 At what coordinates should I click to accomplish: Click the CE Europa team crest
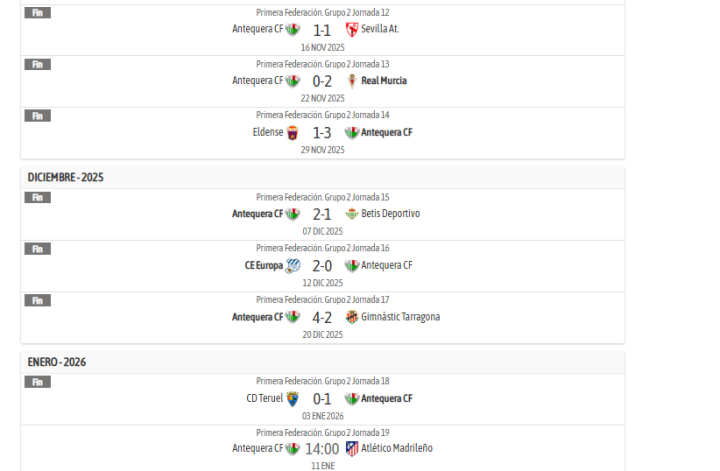click(293, 266)
